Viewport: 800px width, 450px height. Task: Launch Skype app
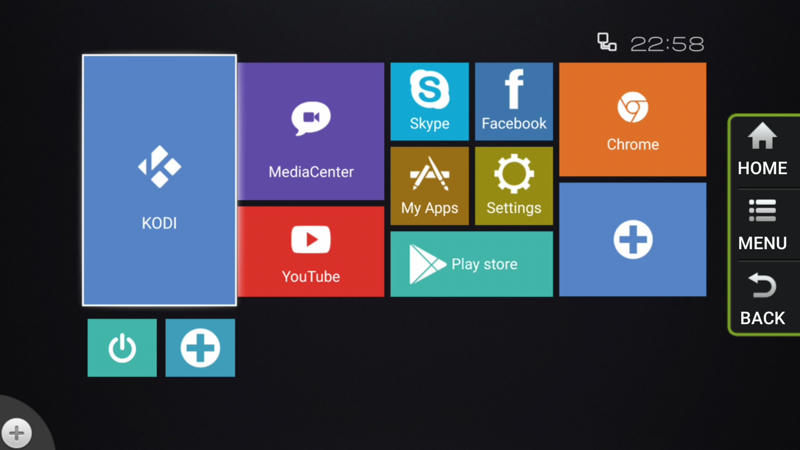coord(430,102)
